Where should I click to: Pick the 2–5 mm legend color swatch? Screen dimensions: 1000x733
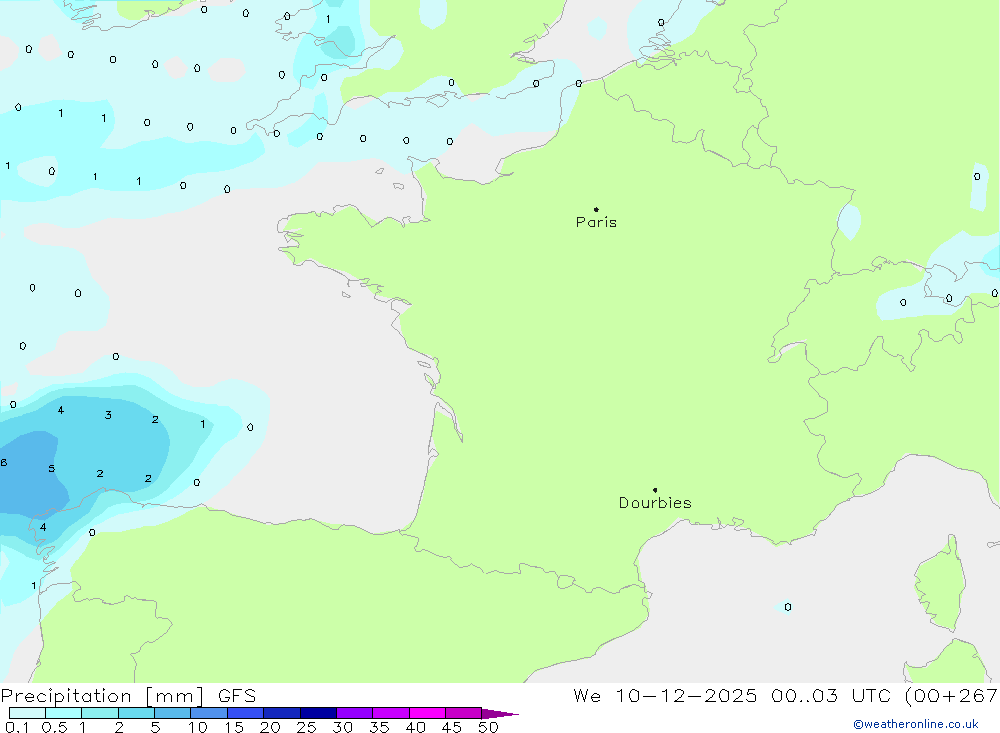coord(136,713)
